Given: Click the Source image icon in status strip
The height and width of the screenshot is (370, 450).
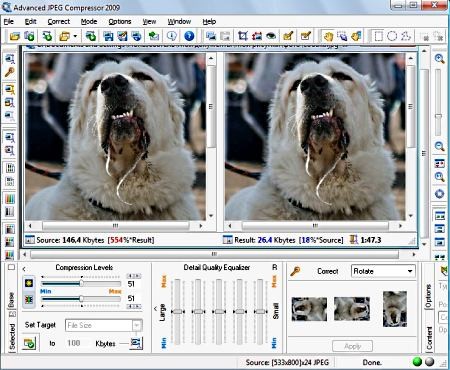Looking at the screenshot, I should (30, 240).
